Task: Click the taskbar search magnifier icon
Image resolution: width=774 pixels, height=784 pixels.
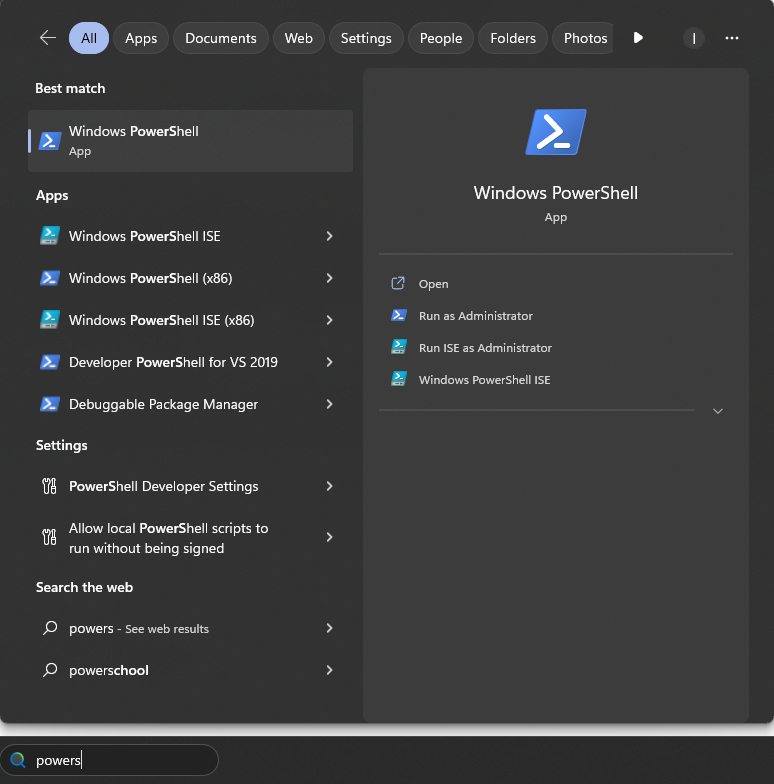Action: pyautogui.click(x=18, y=760)
